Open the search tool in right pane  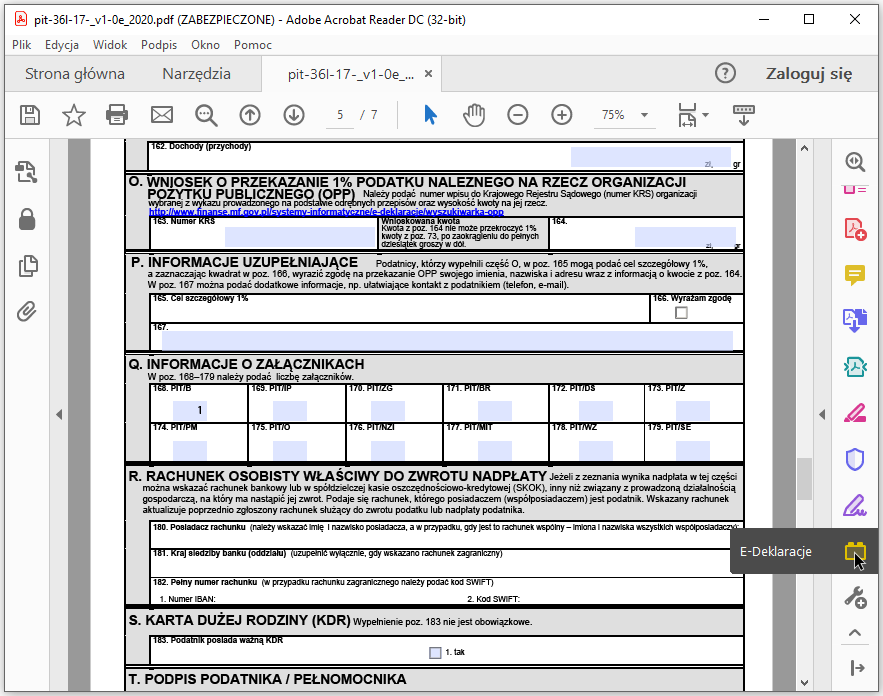tap(855, 162)
